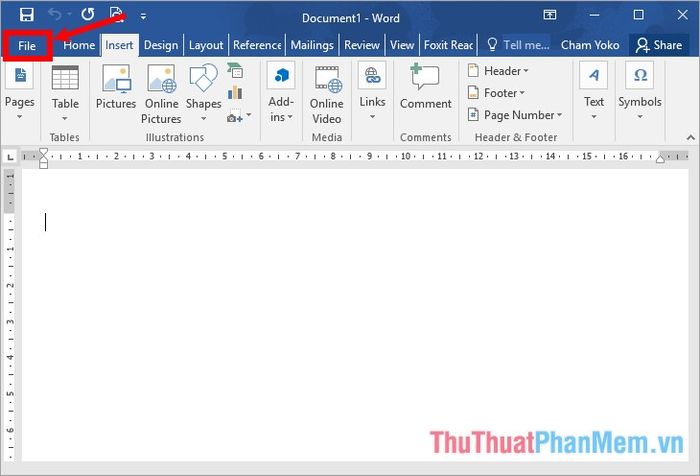Open the File tab
Image resolution: width=700 pixels, height=476 pixels.
point(27,46)
